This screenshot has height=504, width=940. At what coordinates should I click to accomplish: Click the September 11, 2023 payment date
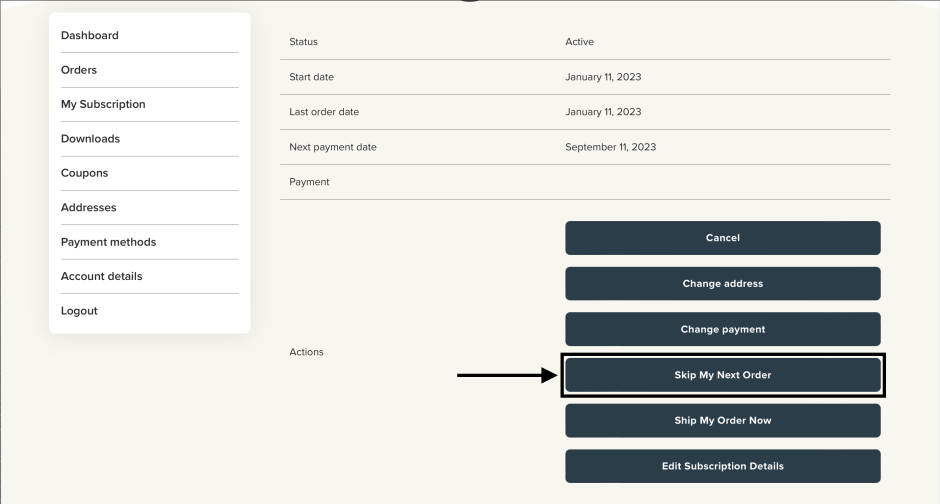610,147
